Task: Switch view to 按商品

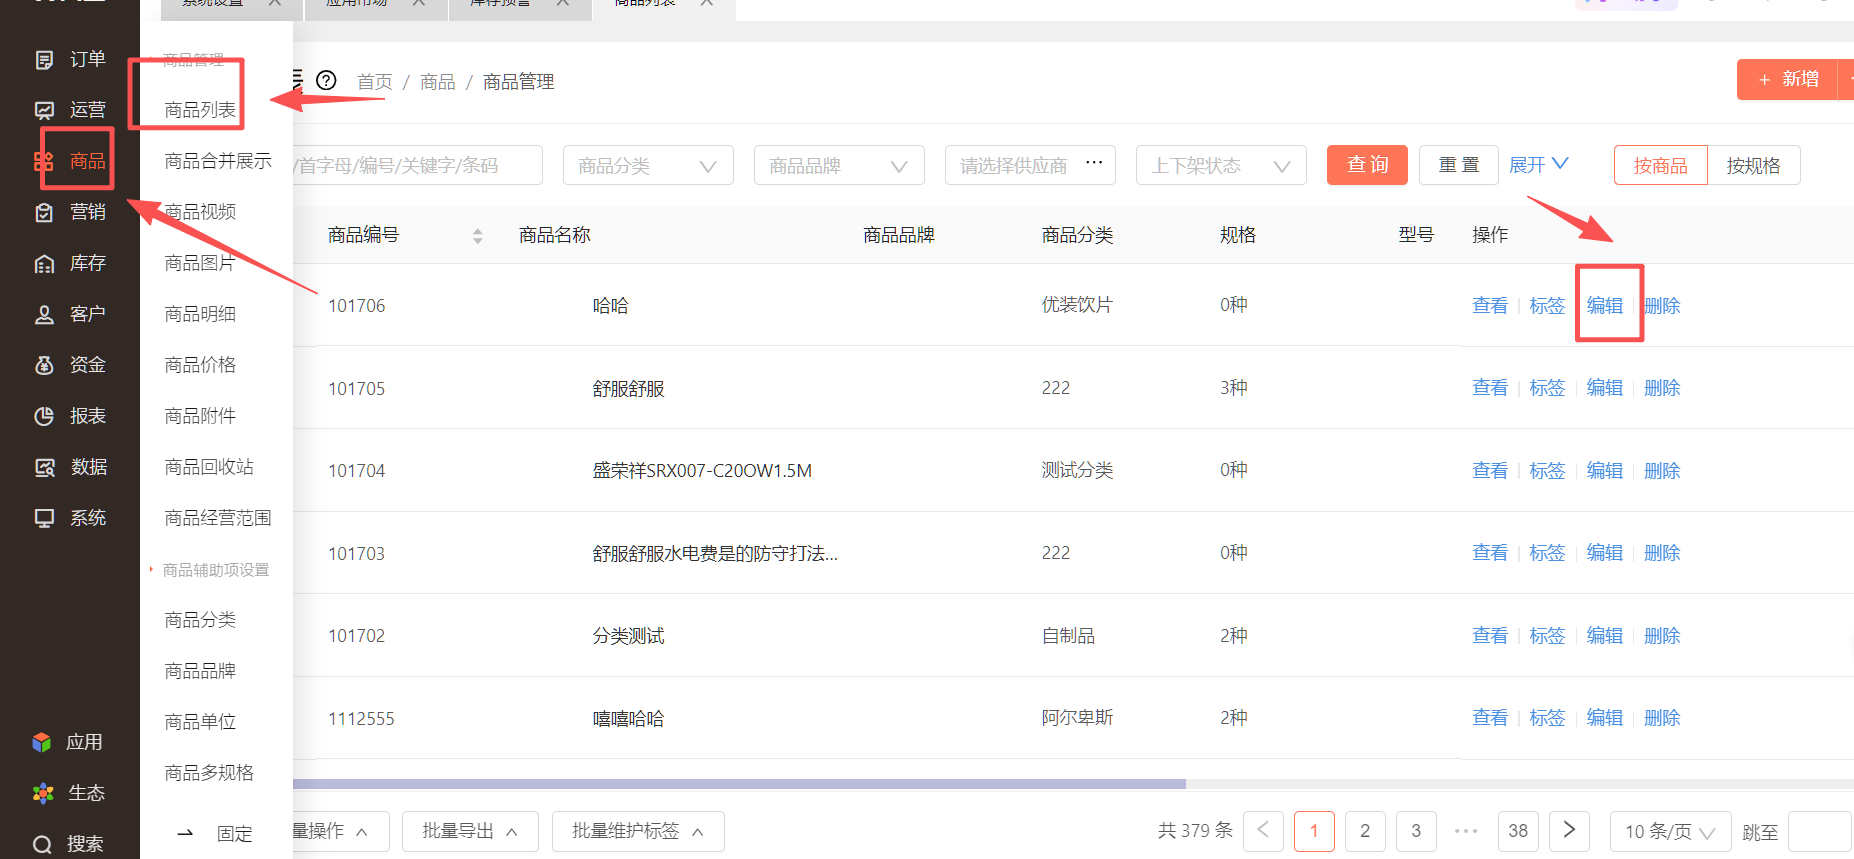Action: coord(1660,165)
